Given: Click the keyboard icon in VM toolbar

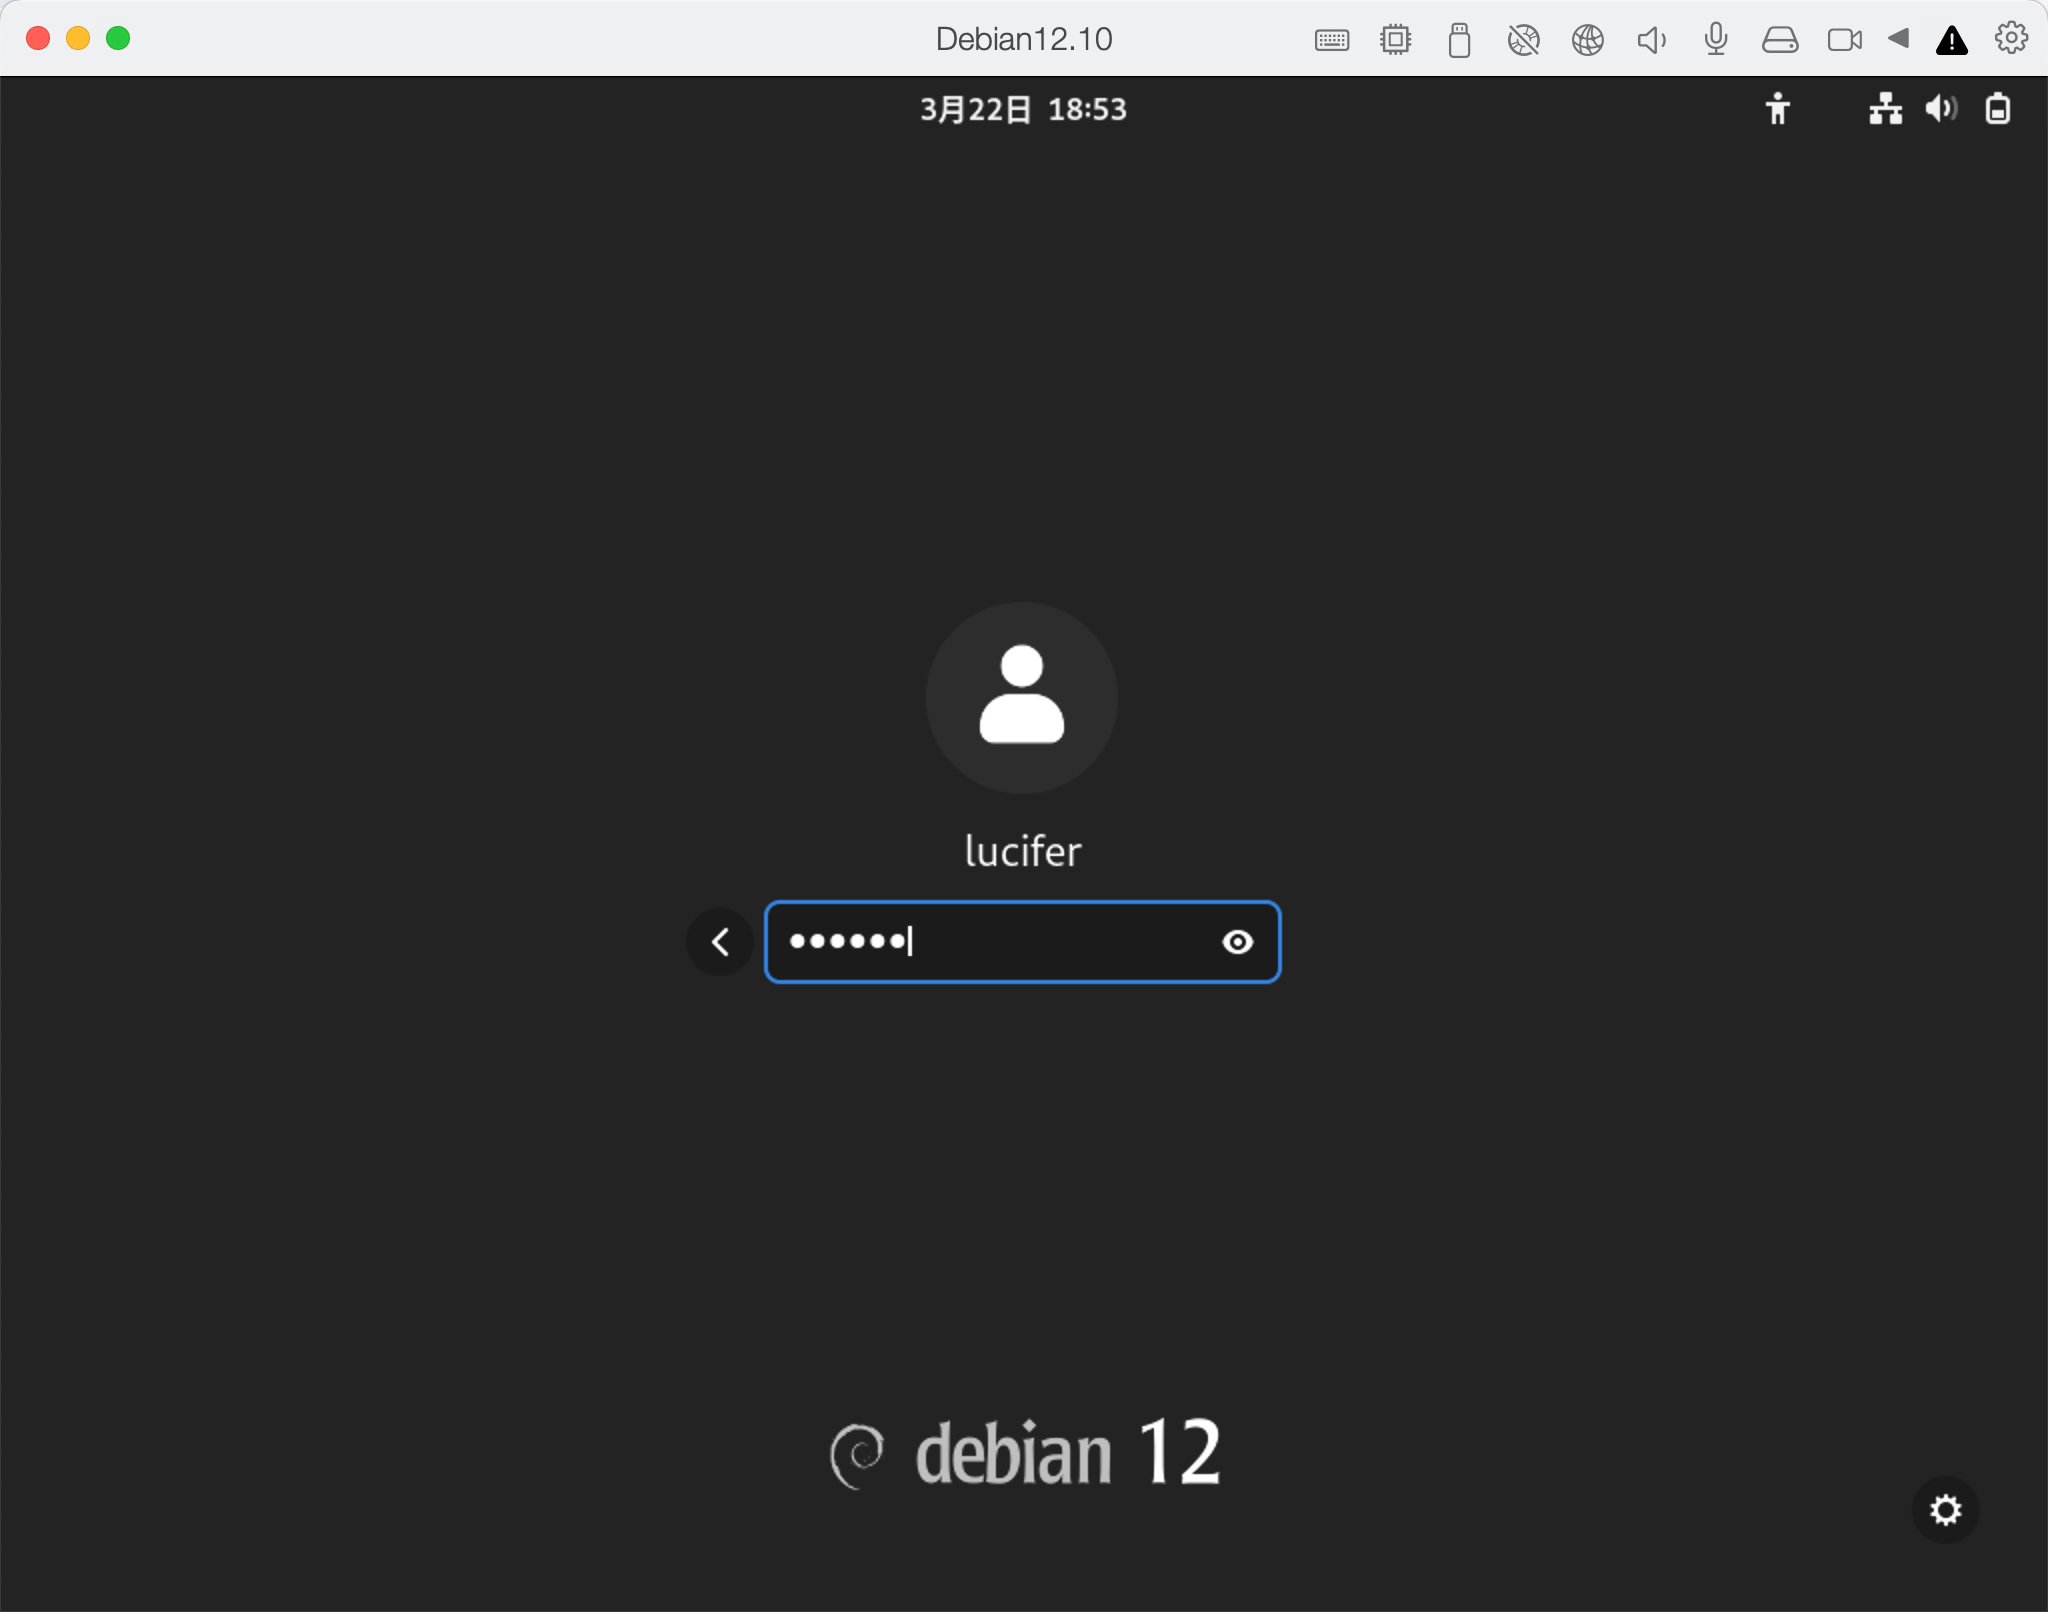Looking at the screenshot, I should point(1332,40).
